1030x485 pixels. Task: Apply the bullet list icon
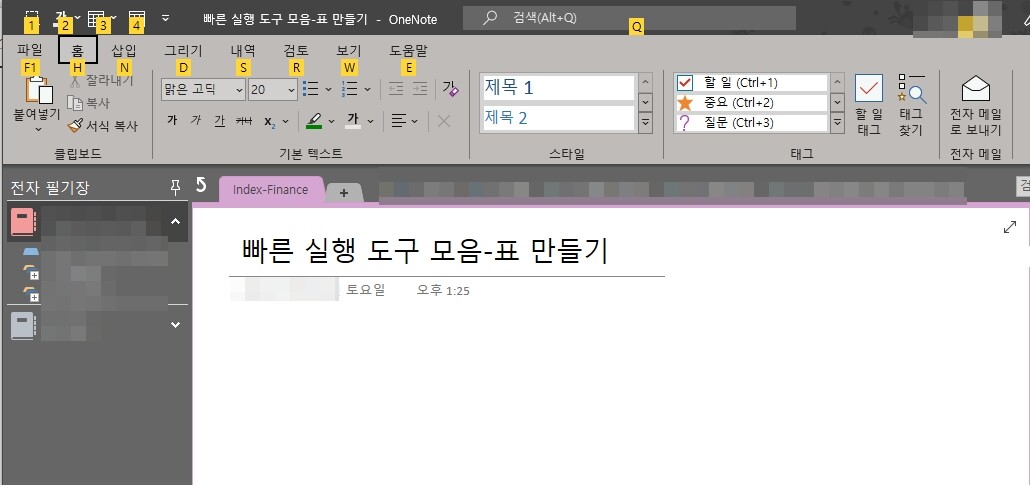click(x=311, y=89)
